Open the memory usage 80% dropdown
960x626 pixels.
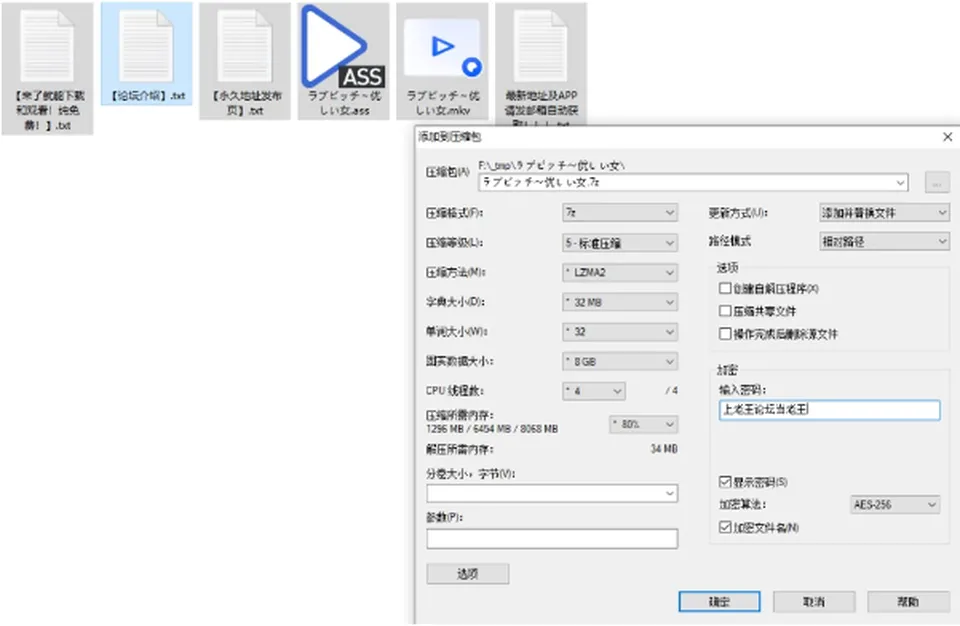(x=643, y=424)
